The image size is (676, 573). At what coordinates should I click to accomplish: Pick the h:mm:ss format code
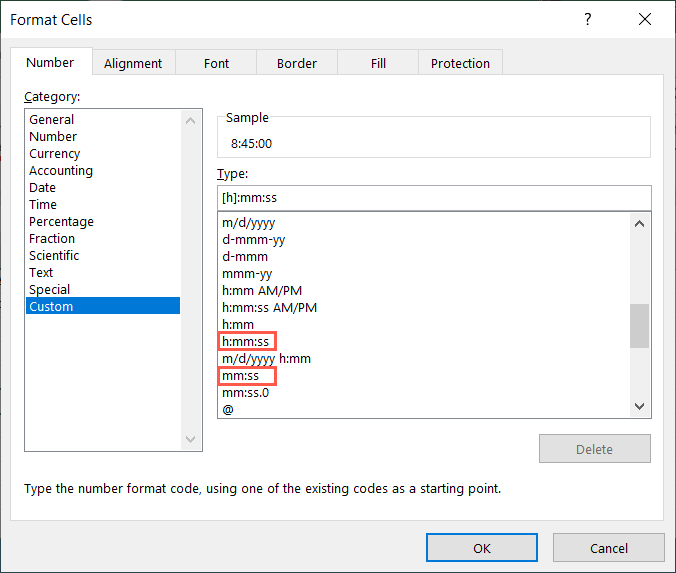coord(248,342)
